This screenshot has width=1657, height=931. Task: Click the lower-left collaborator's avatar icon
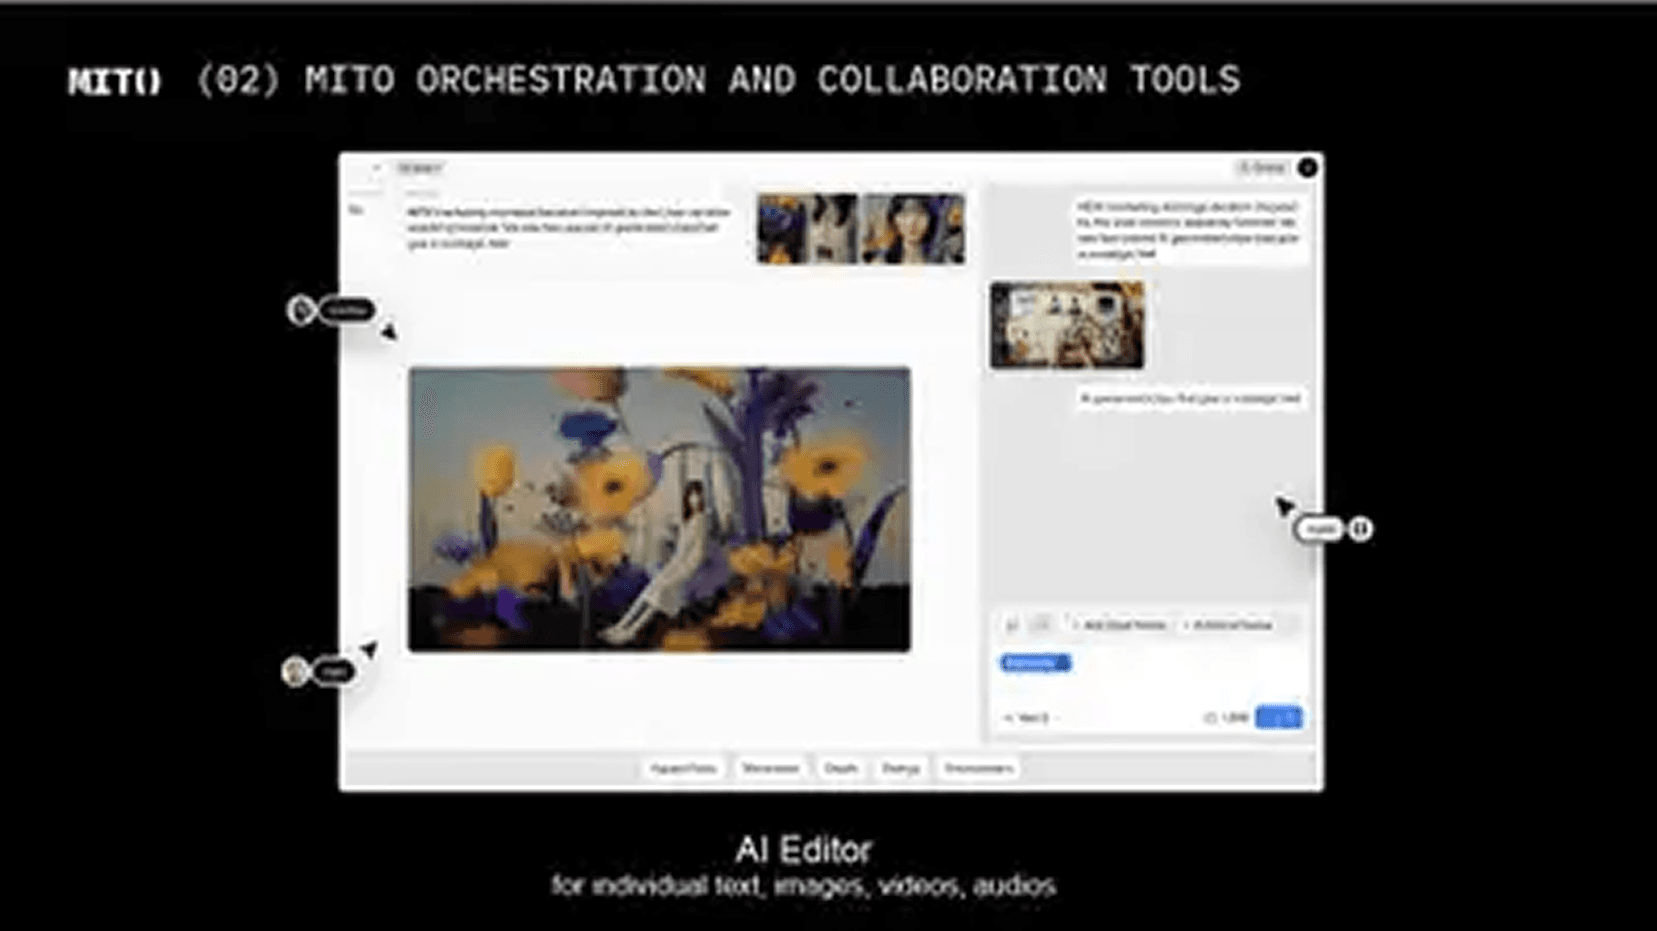coord(295,671)
